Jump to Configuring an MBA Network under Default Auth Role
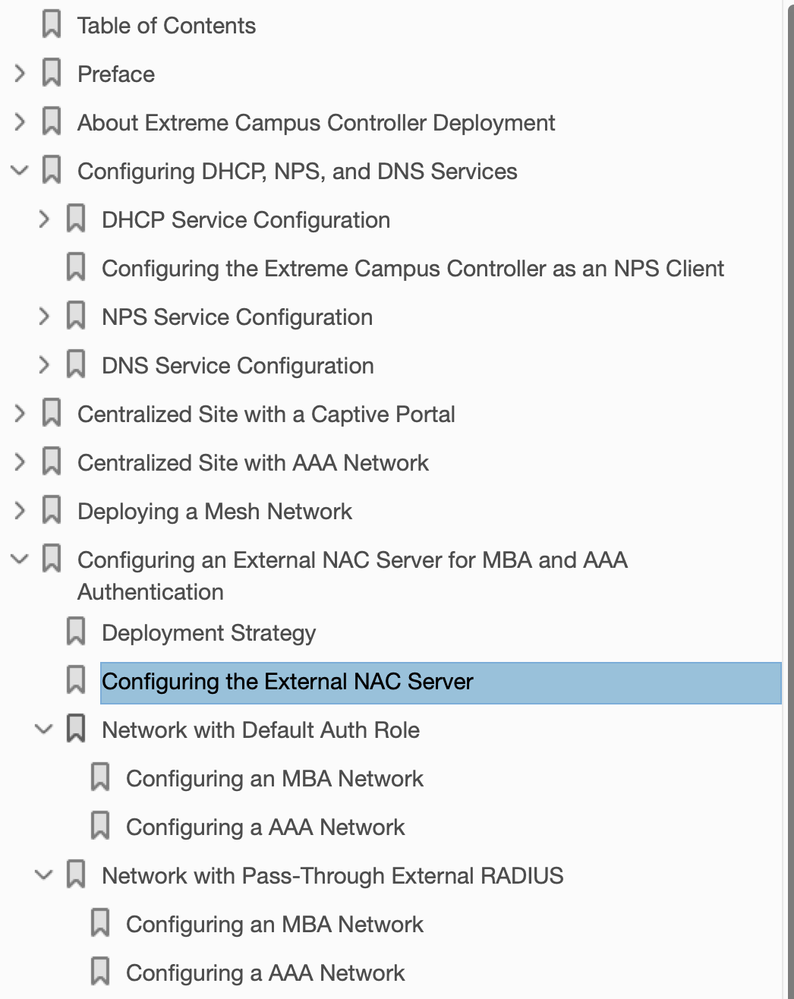Viewport: 794px width, 999px height. click(x=274, y=779)
